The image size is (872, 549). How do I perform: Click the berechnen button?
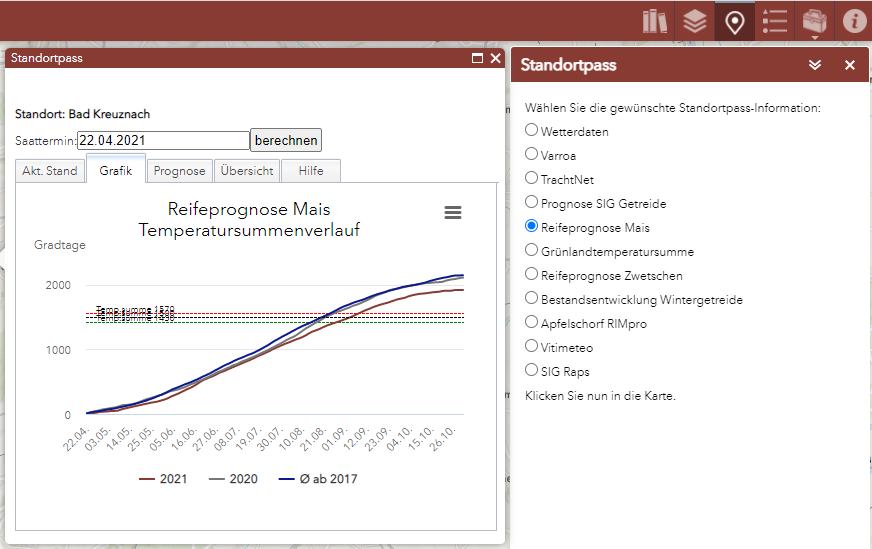[x=286, y=140]
